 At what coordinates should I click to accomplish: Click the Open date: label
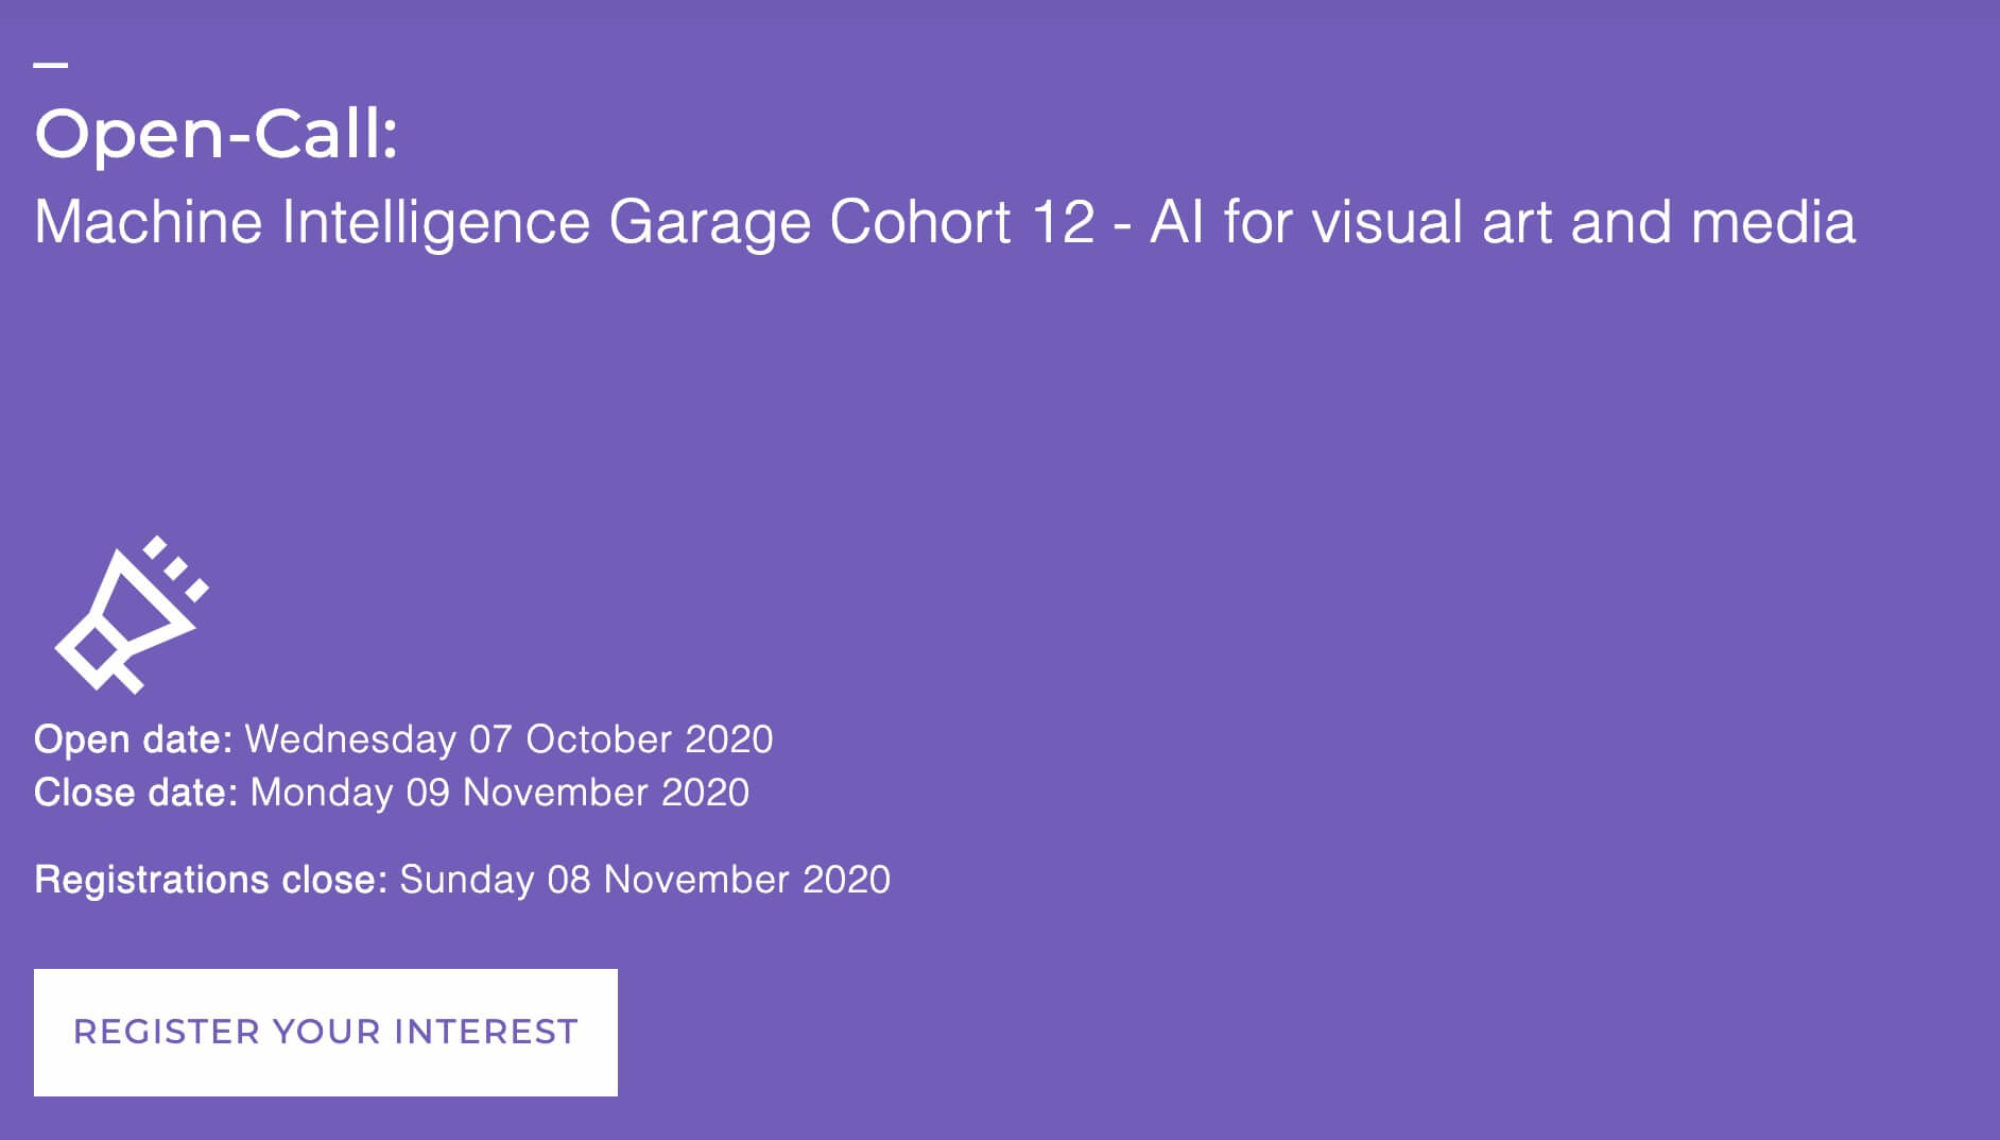[133, 740]
